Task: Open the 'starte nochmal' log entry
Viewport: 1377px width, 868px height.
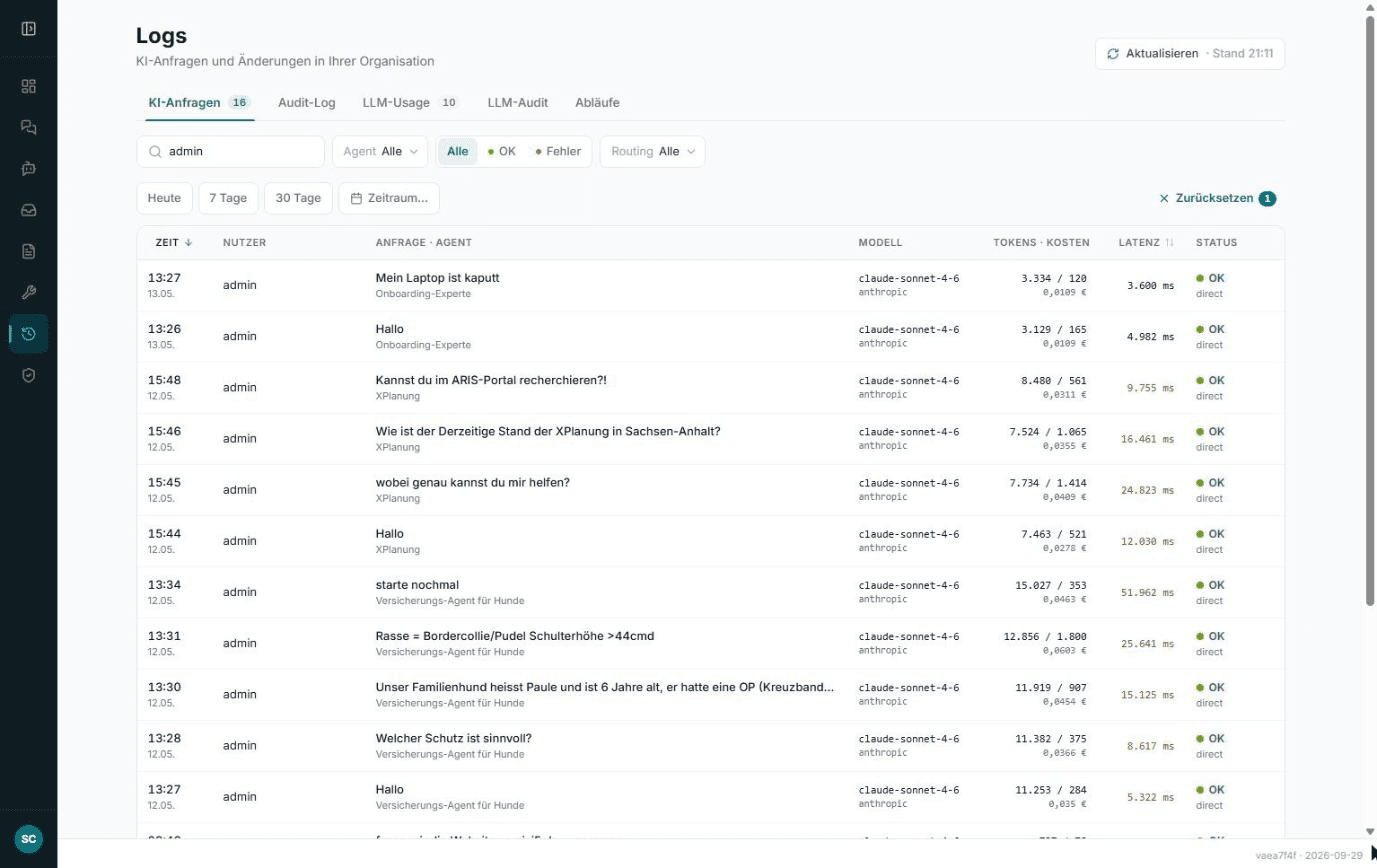Action: [710, 592]
